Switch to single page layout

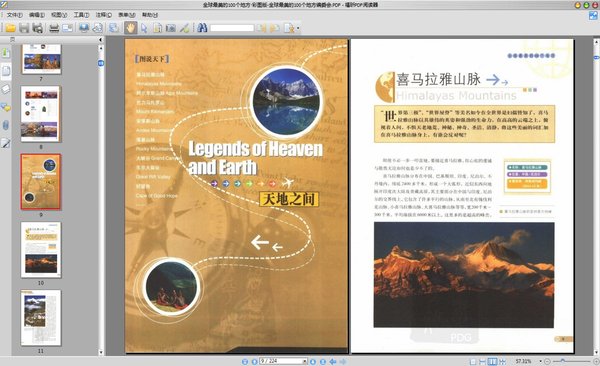point(473,361)
